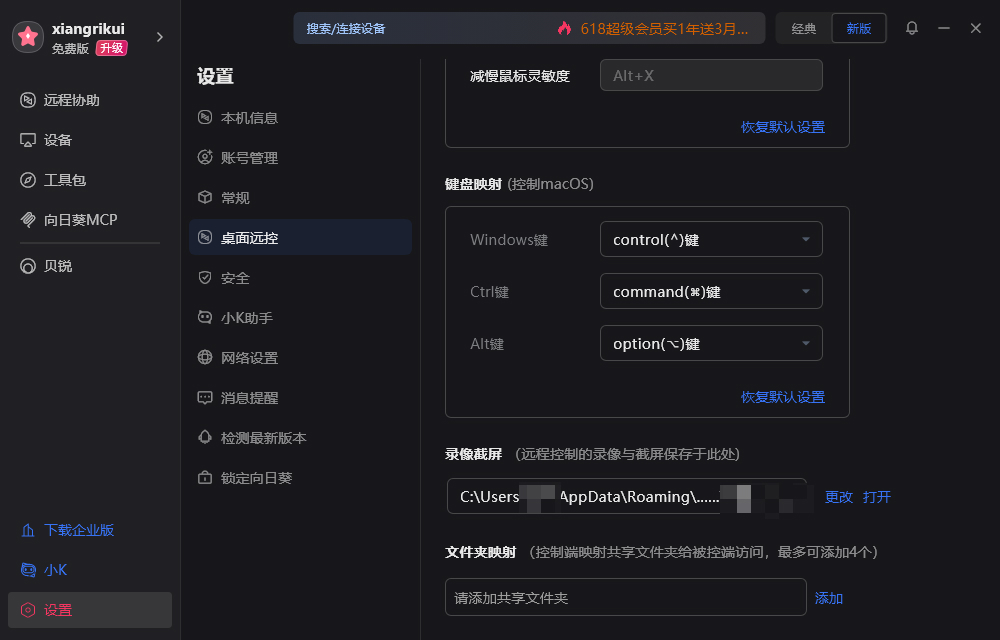Open 远程协助 remote assistance icon
The image size is (1000, 640).
27,100
